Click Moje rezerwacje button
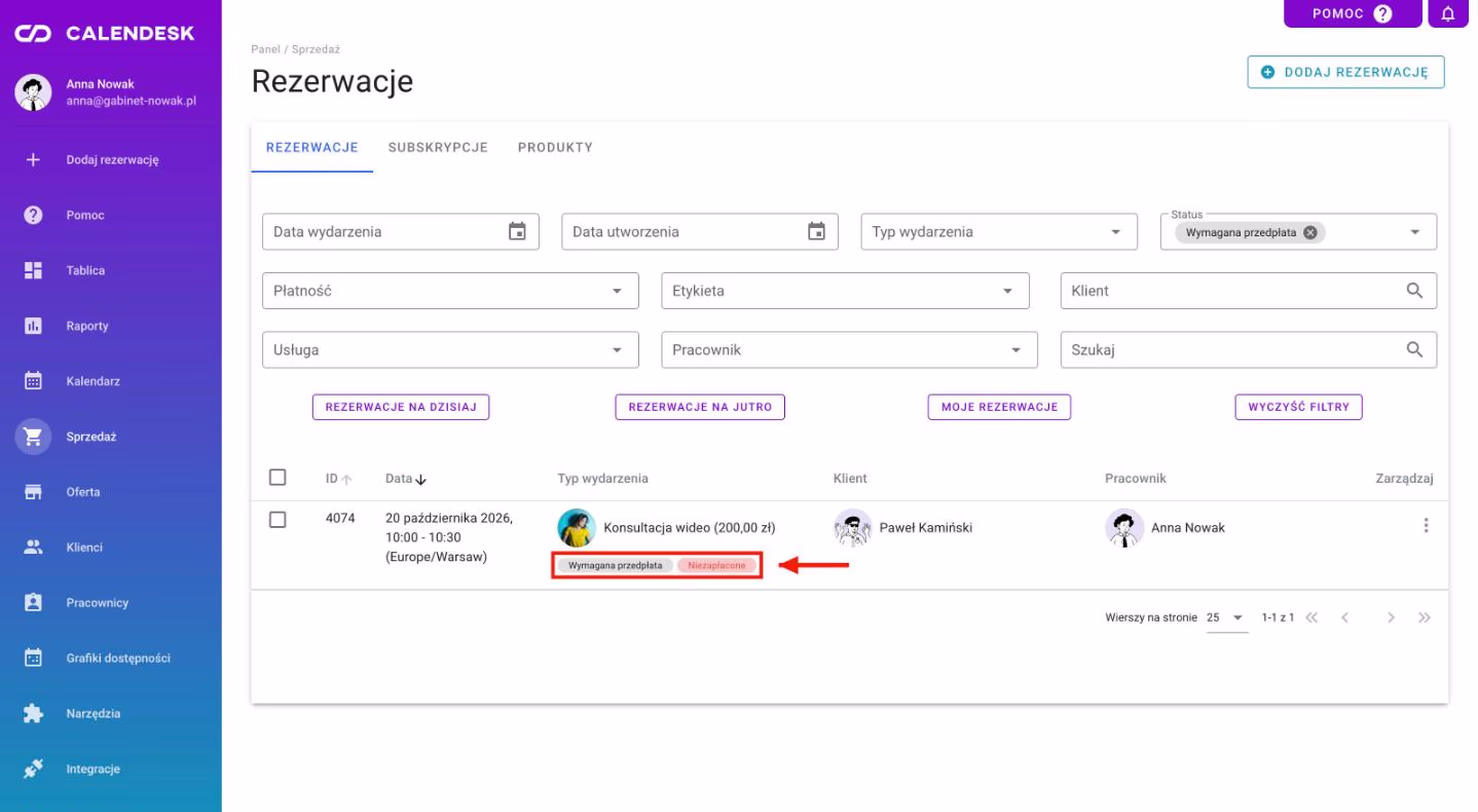Viewport: 1478px width, 812px height. (1000, 407)
